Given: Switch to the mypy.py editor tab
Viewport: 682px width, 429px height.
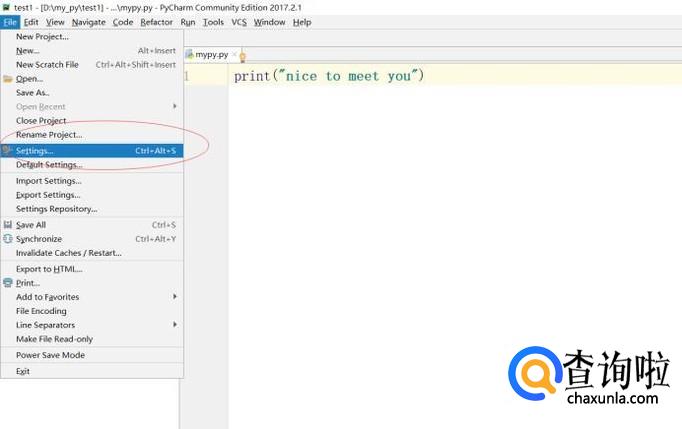Looking at the screenshot, I should 211,54.
